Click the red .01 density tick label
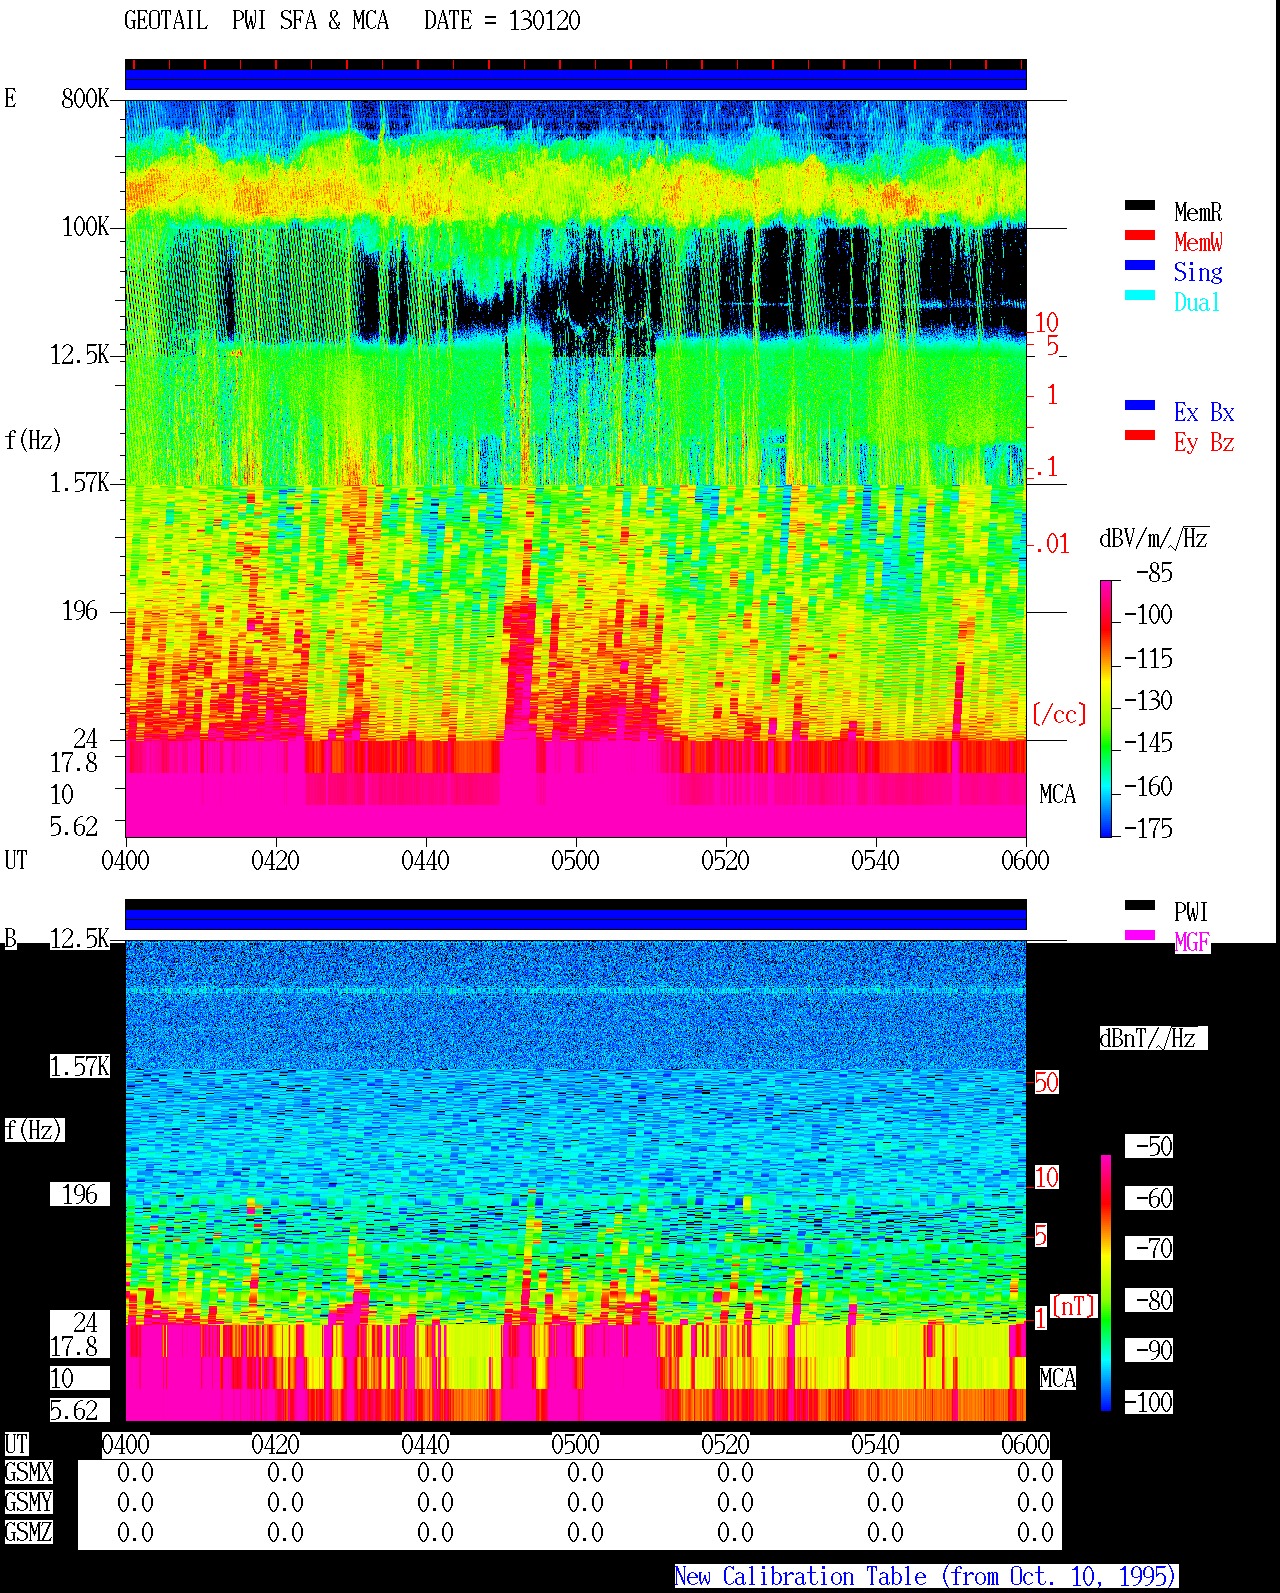The width and height of the screenshot is (1280, 1593). tap(1051, 544)
